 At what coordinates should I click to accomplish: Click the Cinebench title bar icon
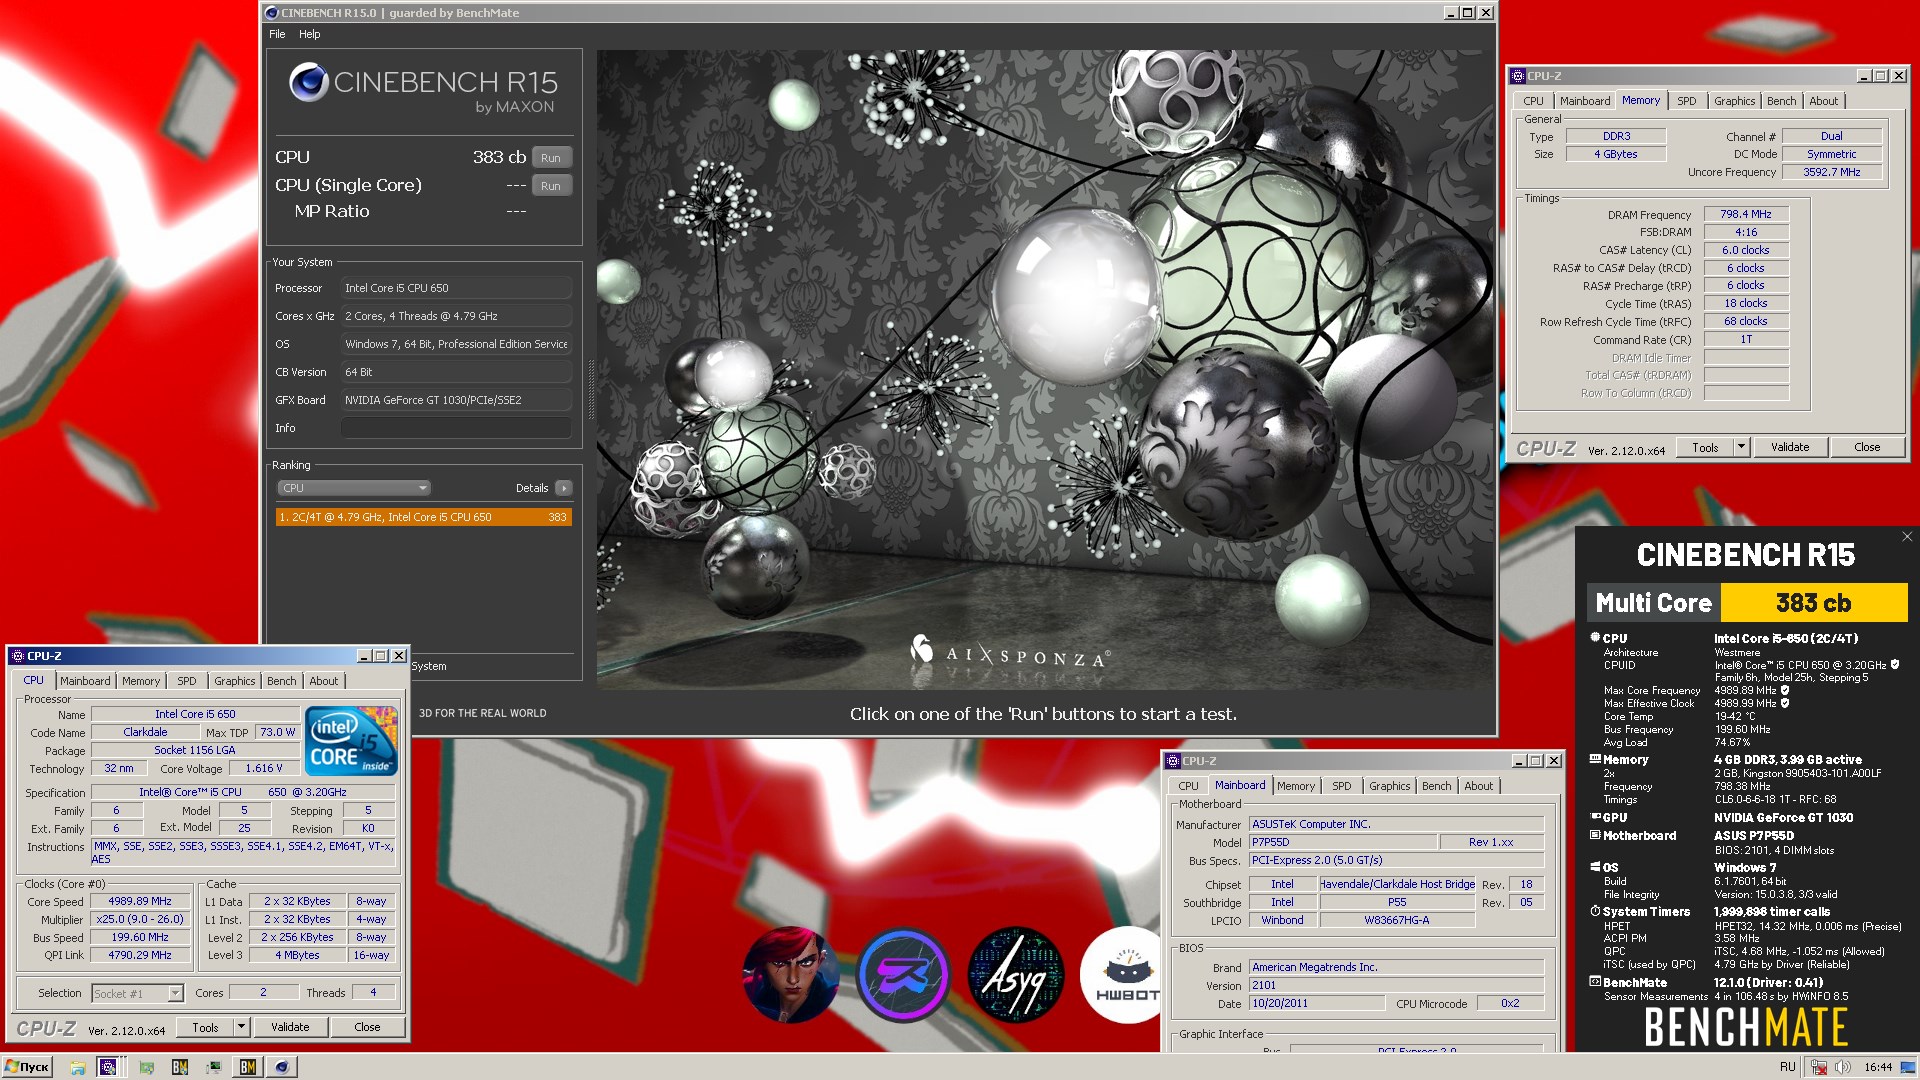[272, 13]
